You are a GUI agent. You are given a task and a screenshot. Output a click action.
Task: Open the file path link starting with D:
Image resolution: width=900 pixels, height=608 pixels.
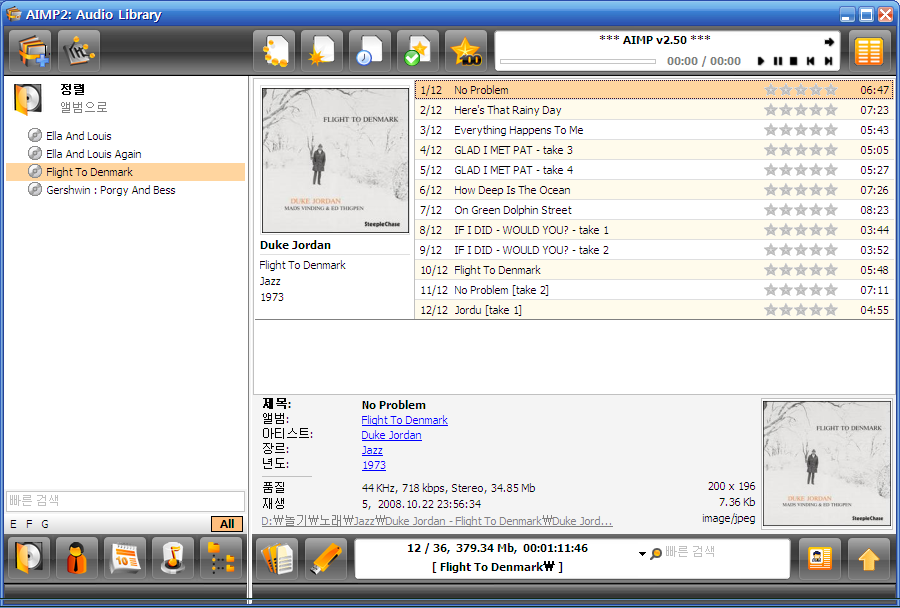[437, 521]
